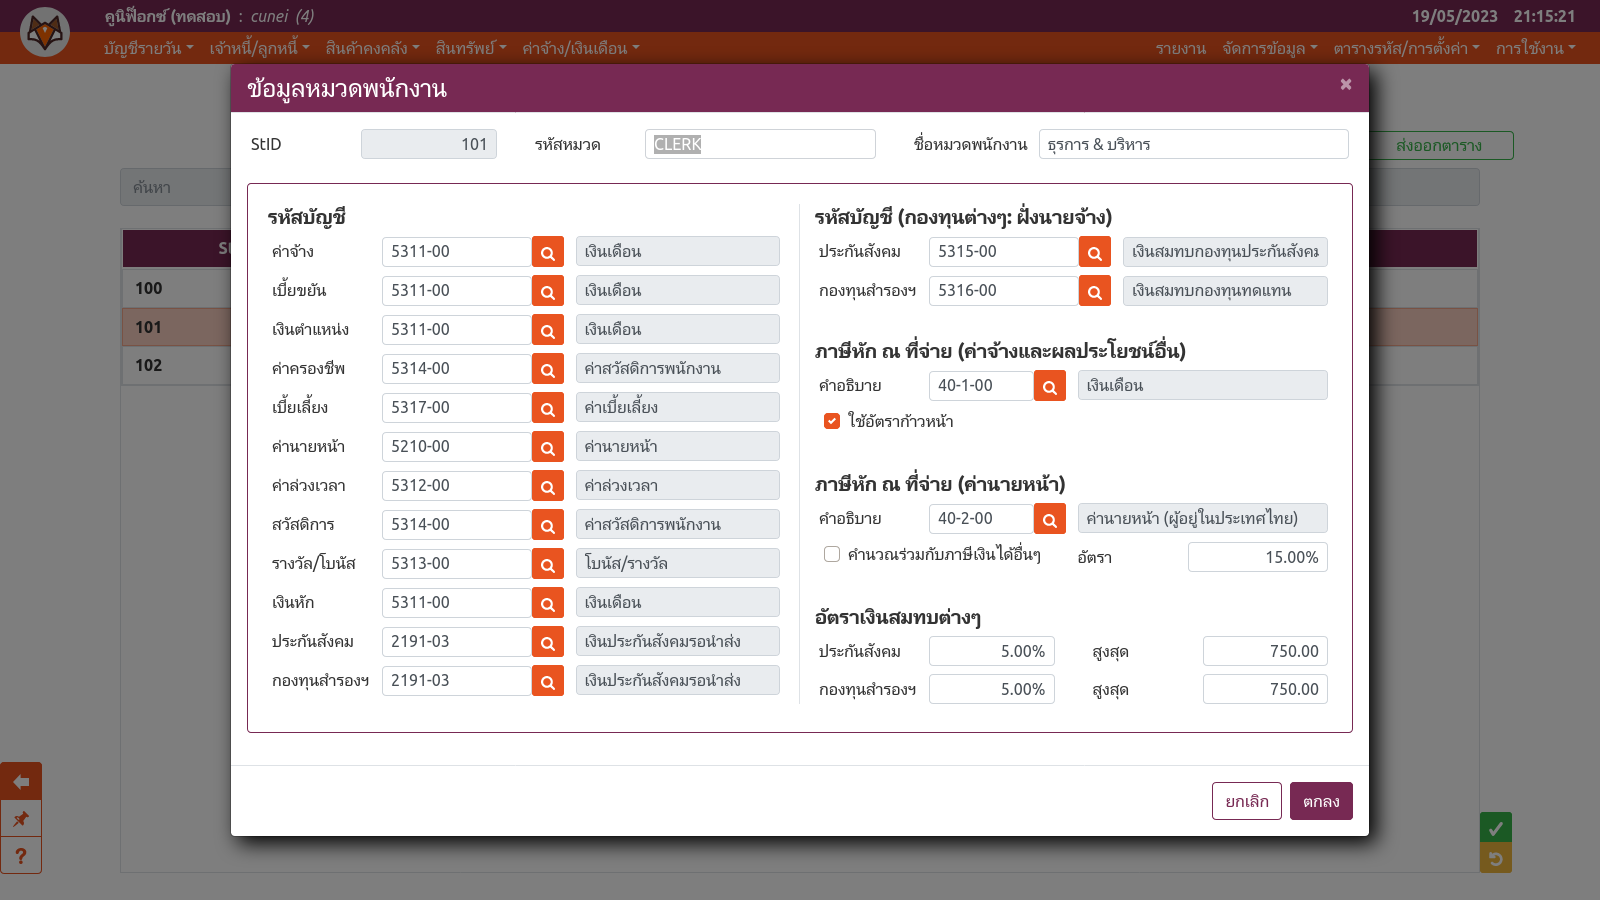Click the ยกเลิก cancel button
Screen dimensions: 1600x900
[x=1246, y=801]
